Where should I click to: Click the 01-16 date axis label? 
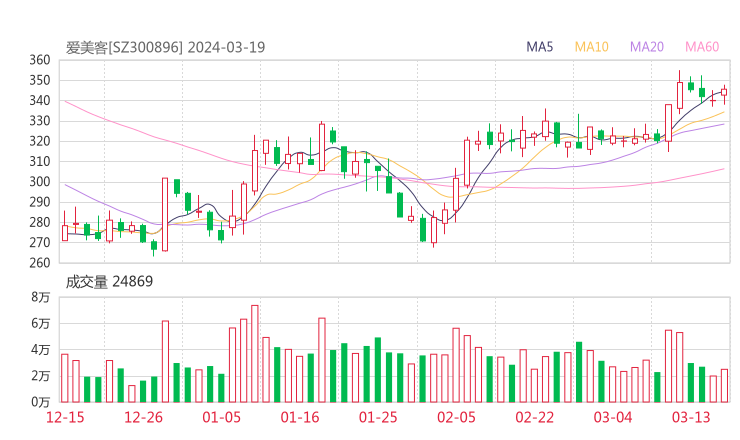click(300, 417)
